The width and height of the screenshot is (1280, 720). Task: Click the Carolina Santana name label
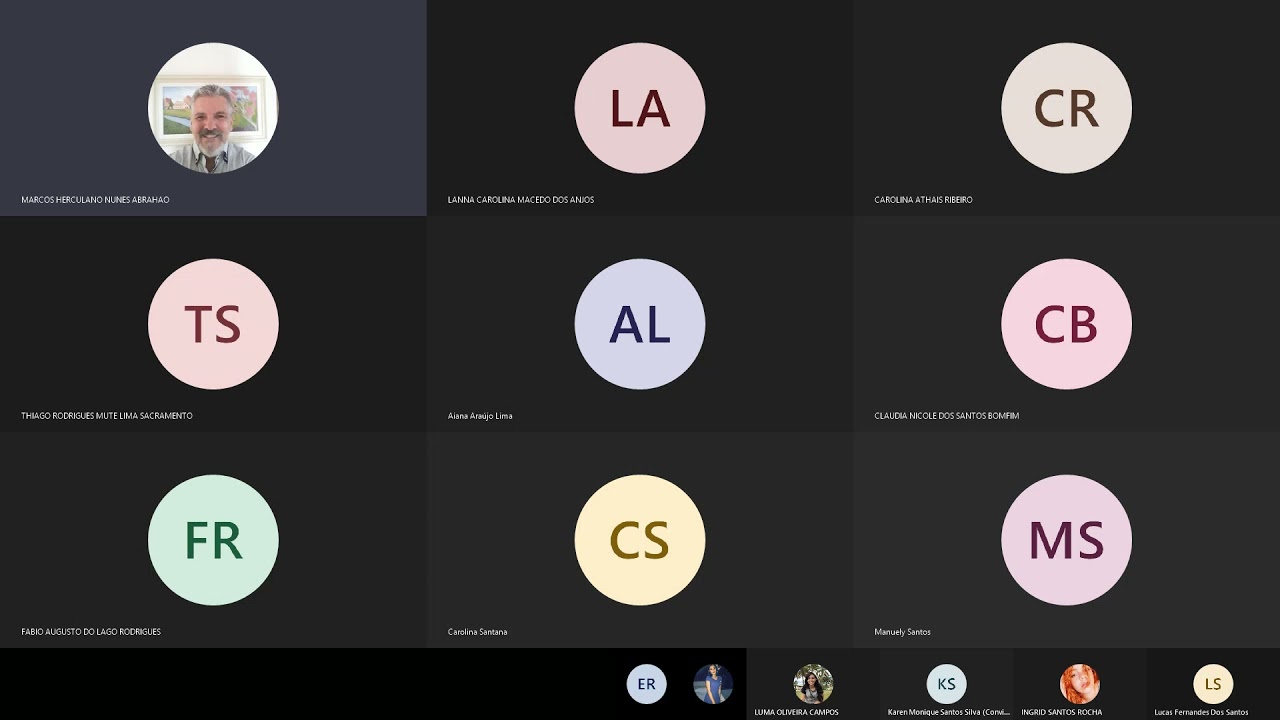477,632
